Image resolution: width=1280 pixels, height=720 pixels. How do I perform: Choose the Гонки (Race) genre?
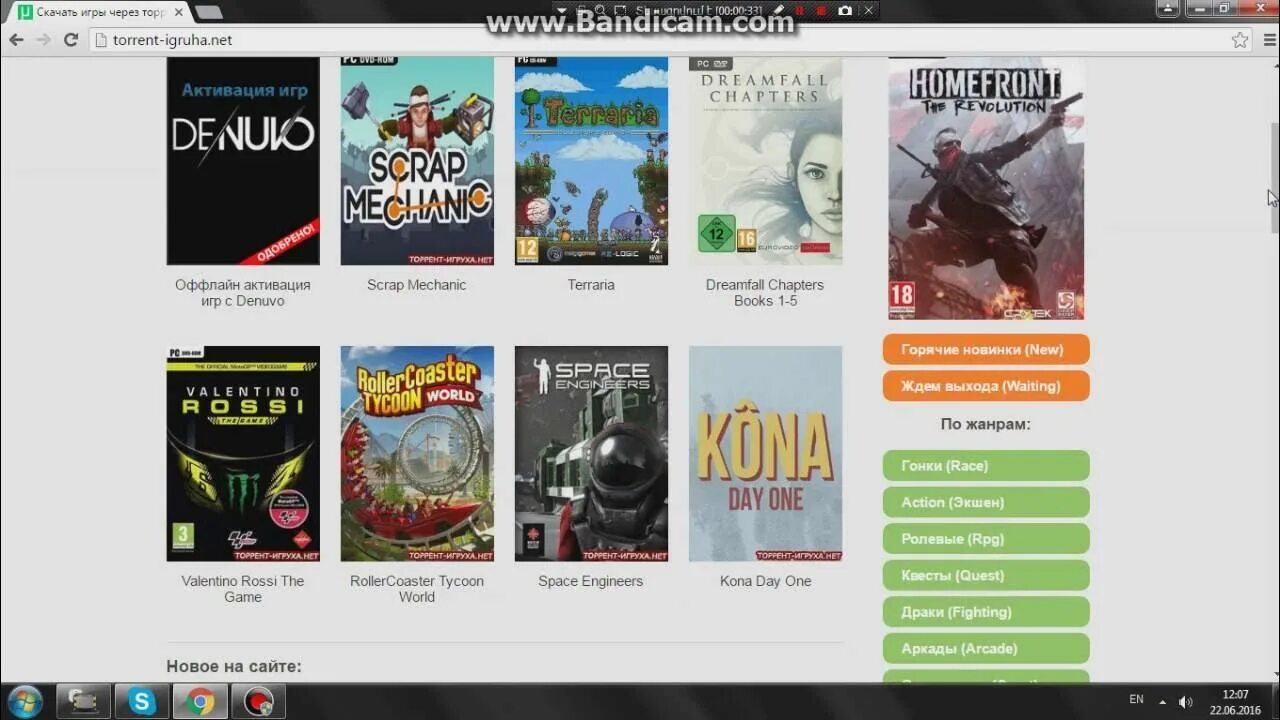click(x=986, y=466)
